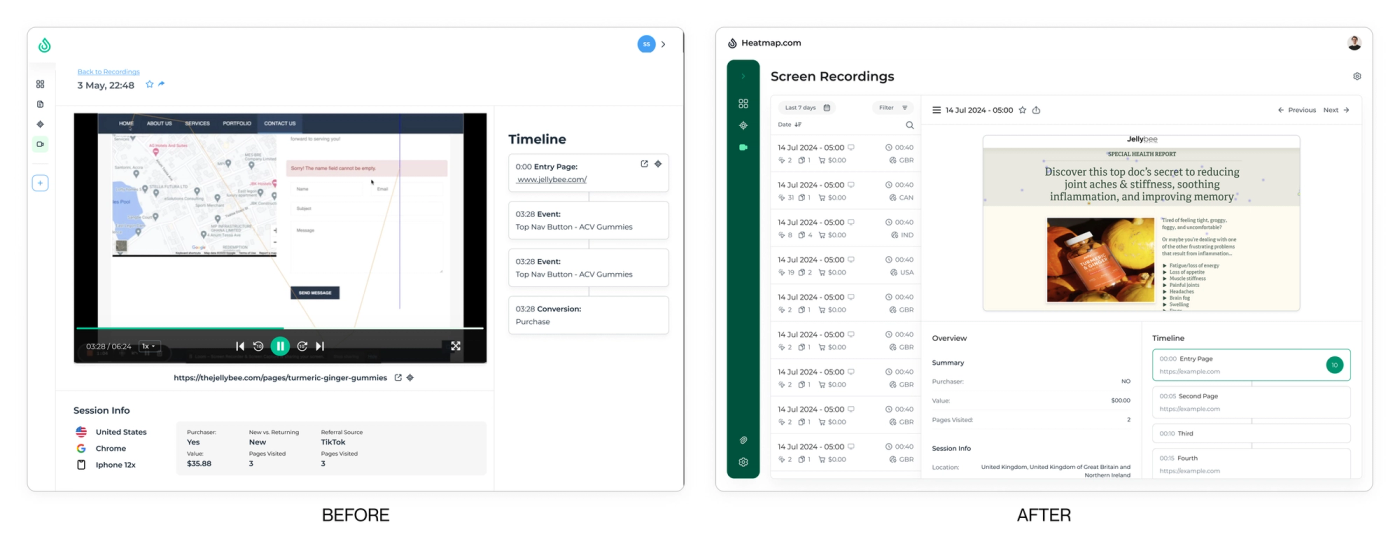Click green 10 badge on Entry Page
The image size is (1400, 553).
pos(1334,365)
